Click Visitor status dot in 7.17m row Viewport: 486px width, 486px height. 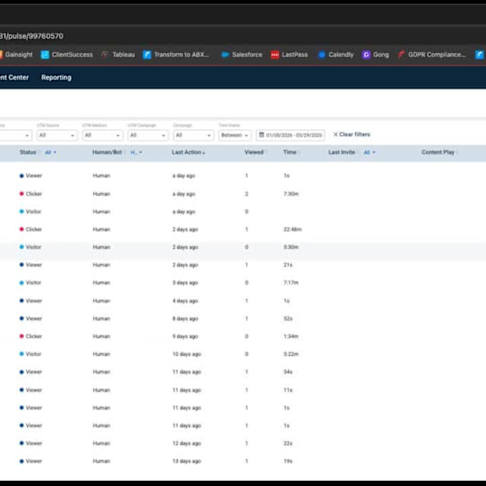[22, 283]
